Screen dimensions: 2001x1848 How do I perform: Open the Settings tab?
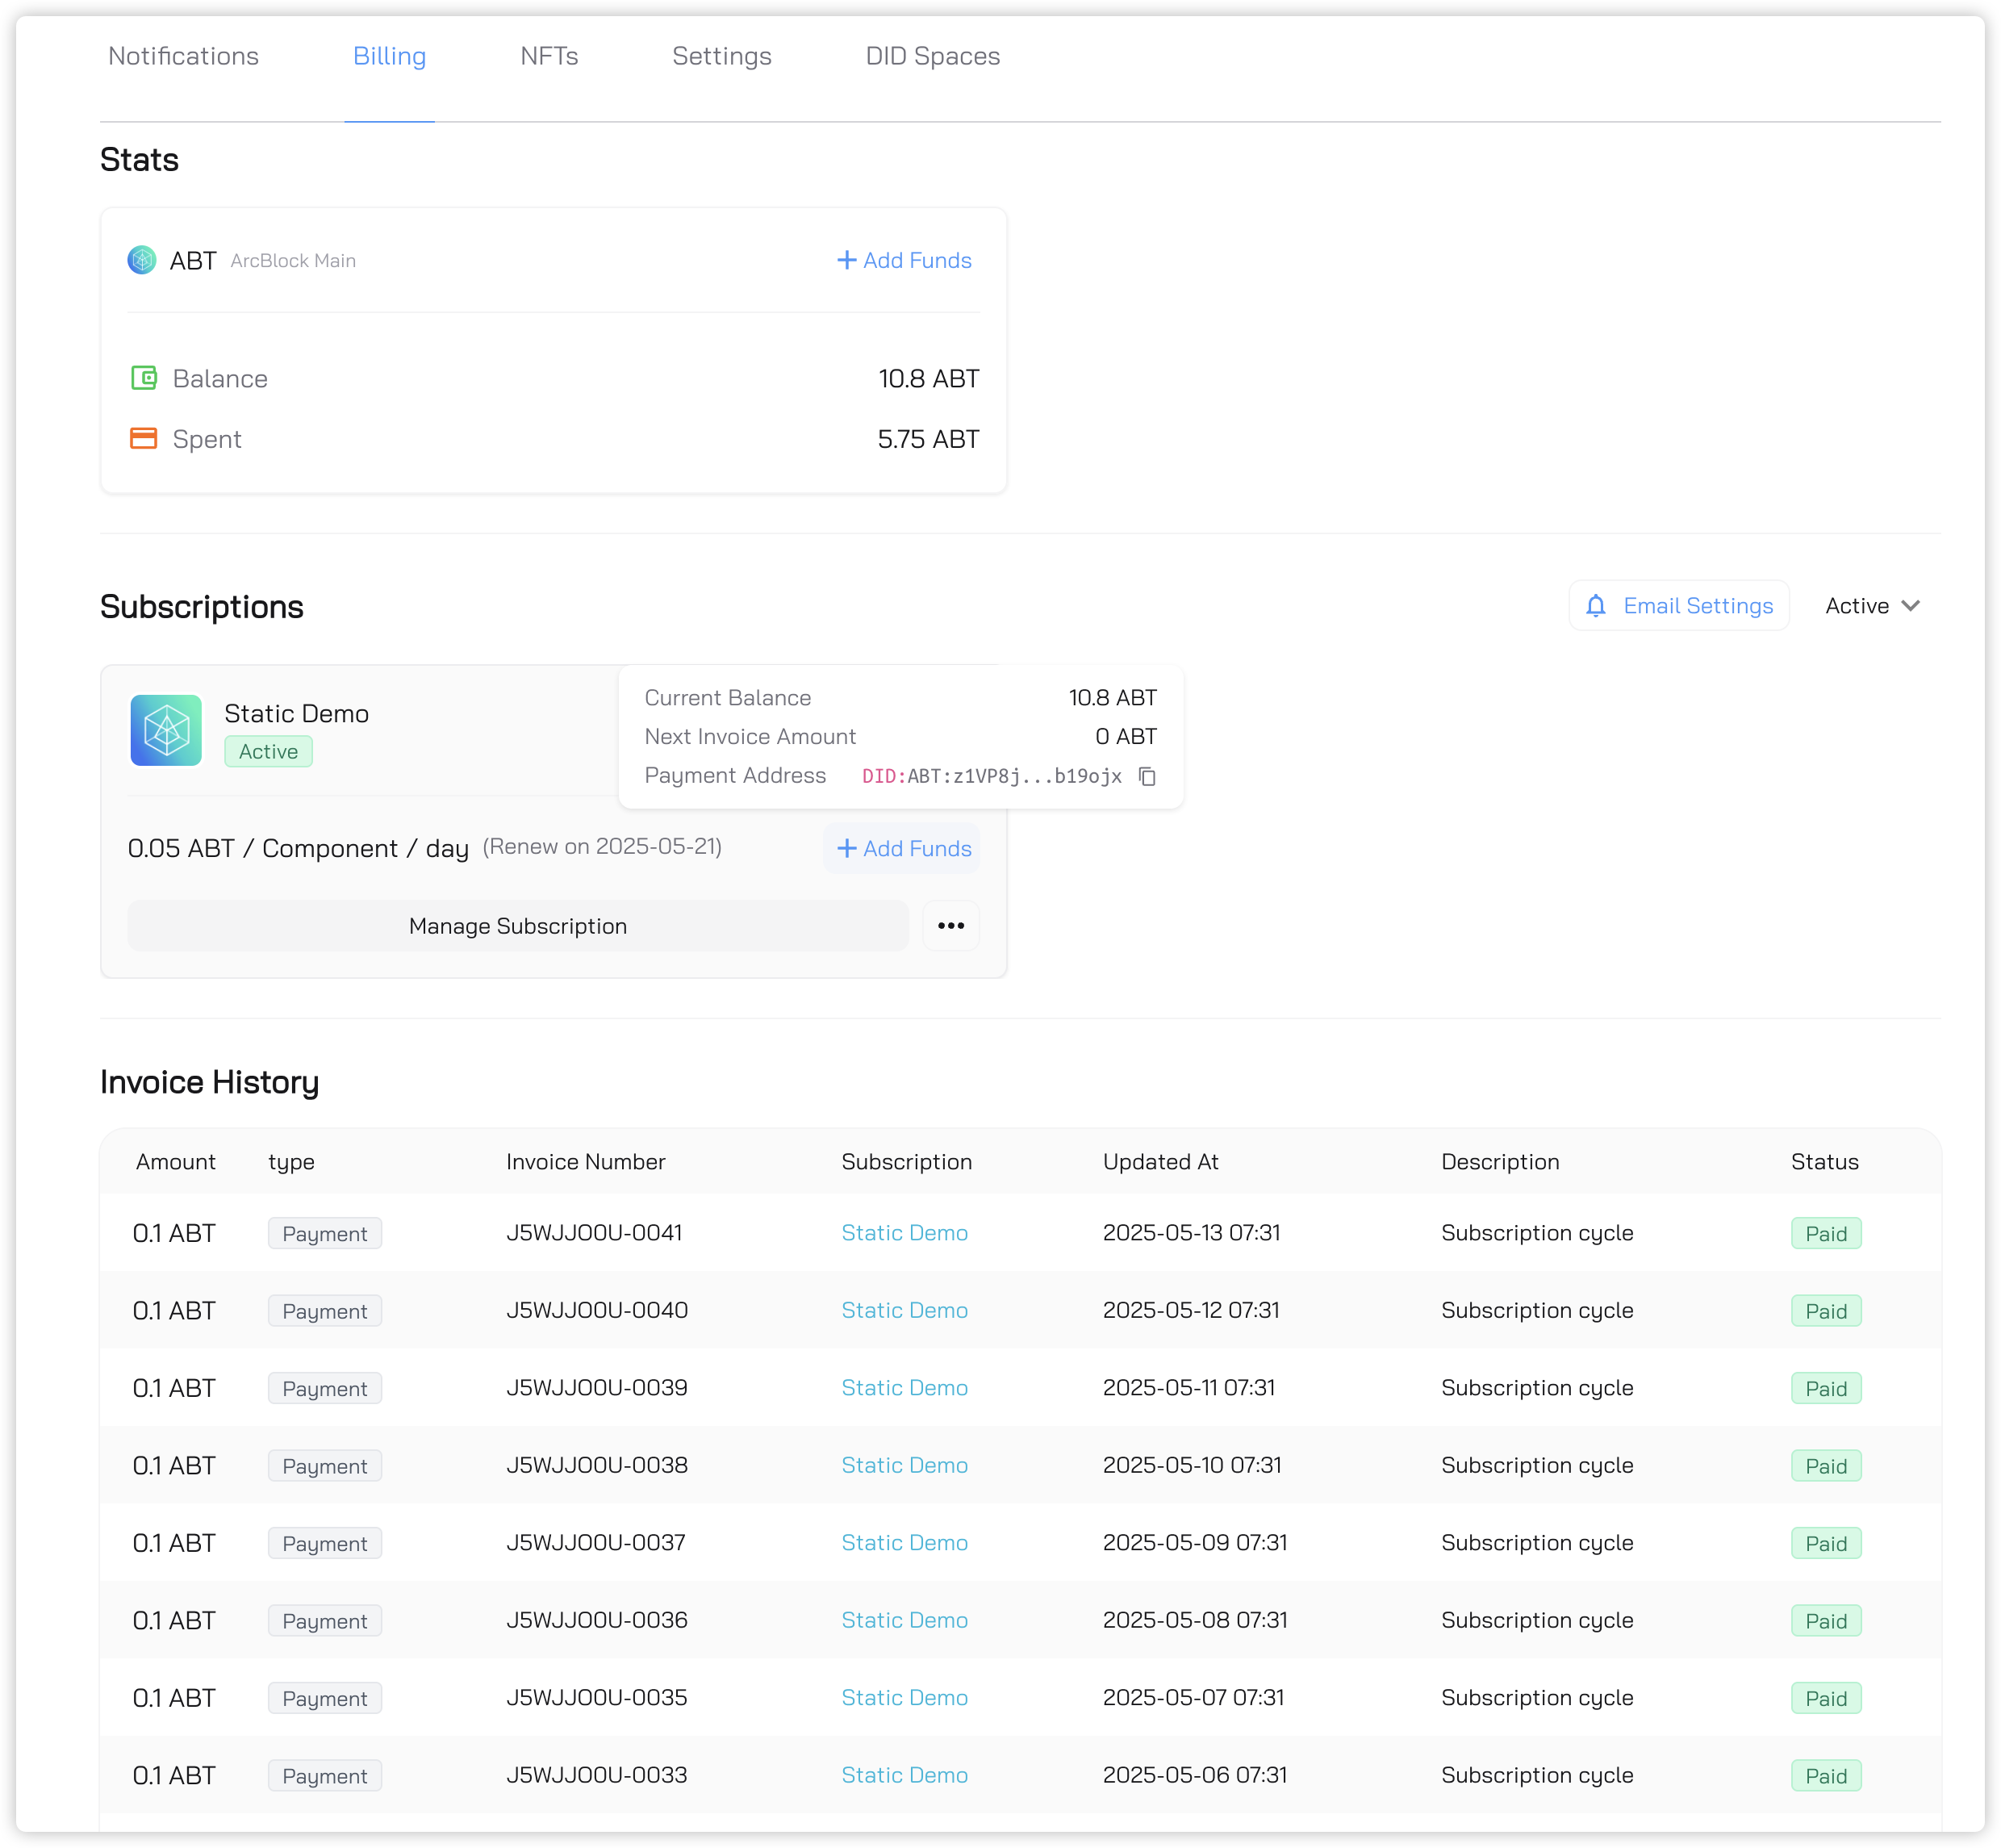click(721, 56)
